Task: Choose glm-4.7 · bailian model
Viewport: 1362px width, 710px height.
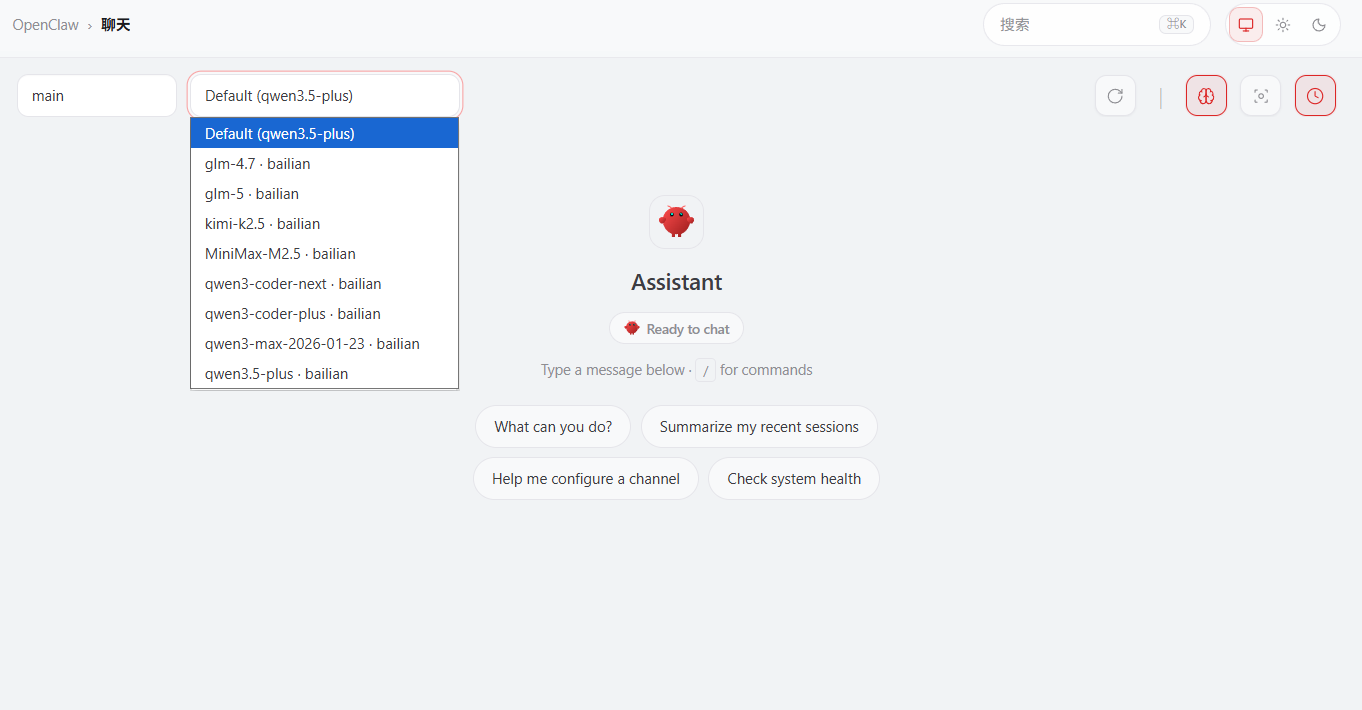Action: click(325, 163)
